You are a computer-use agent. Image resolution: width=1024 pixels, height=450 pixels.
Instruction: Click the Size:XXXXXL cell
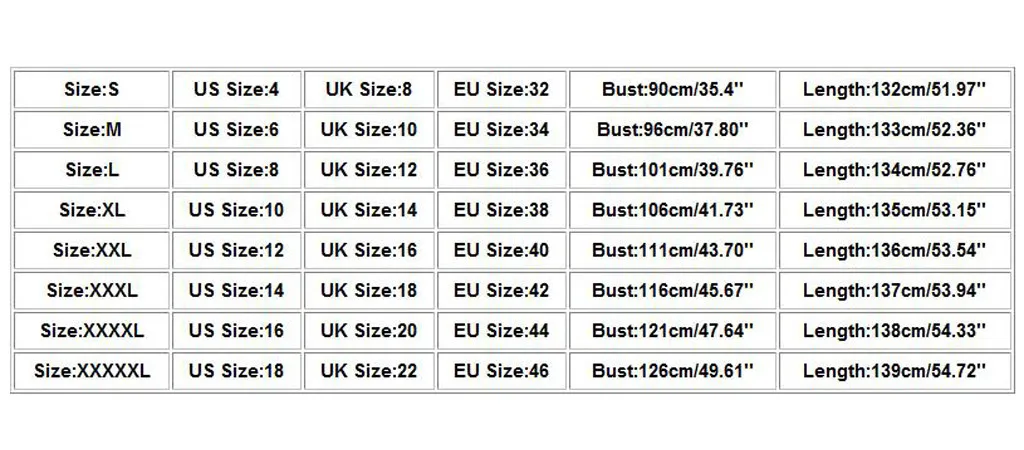pos(92,371)
